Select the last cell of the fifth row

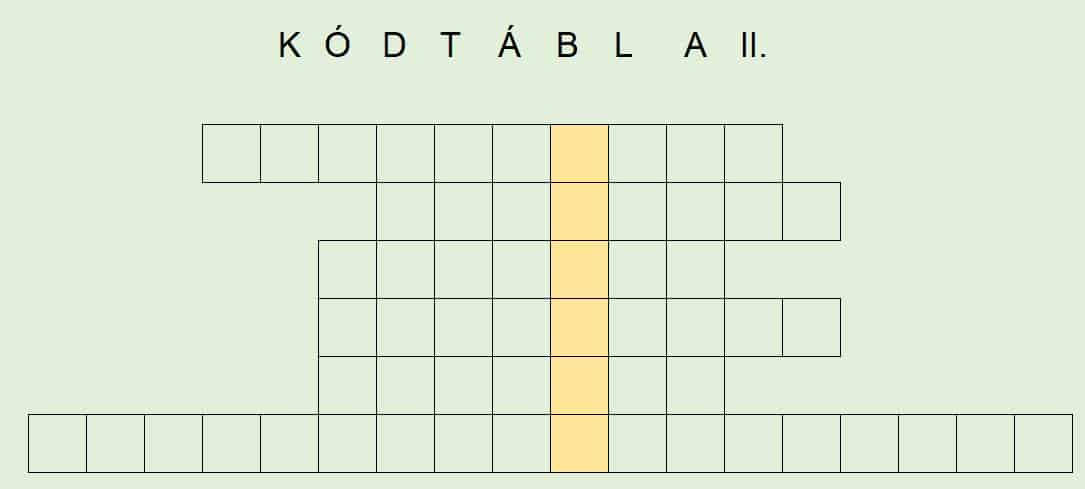[x=695, y=386]
